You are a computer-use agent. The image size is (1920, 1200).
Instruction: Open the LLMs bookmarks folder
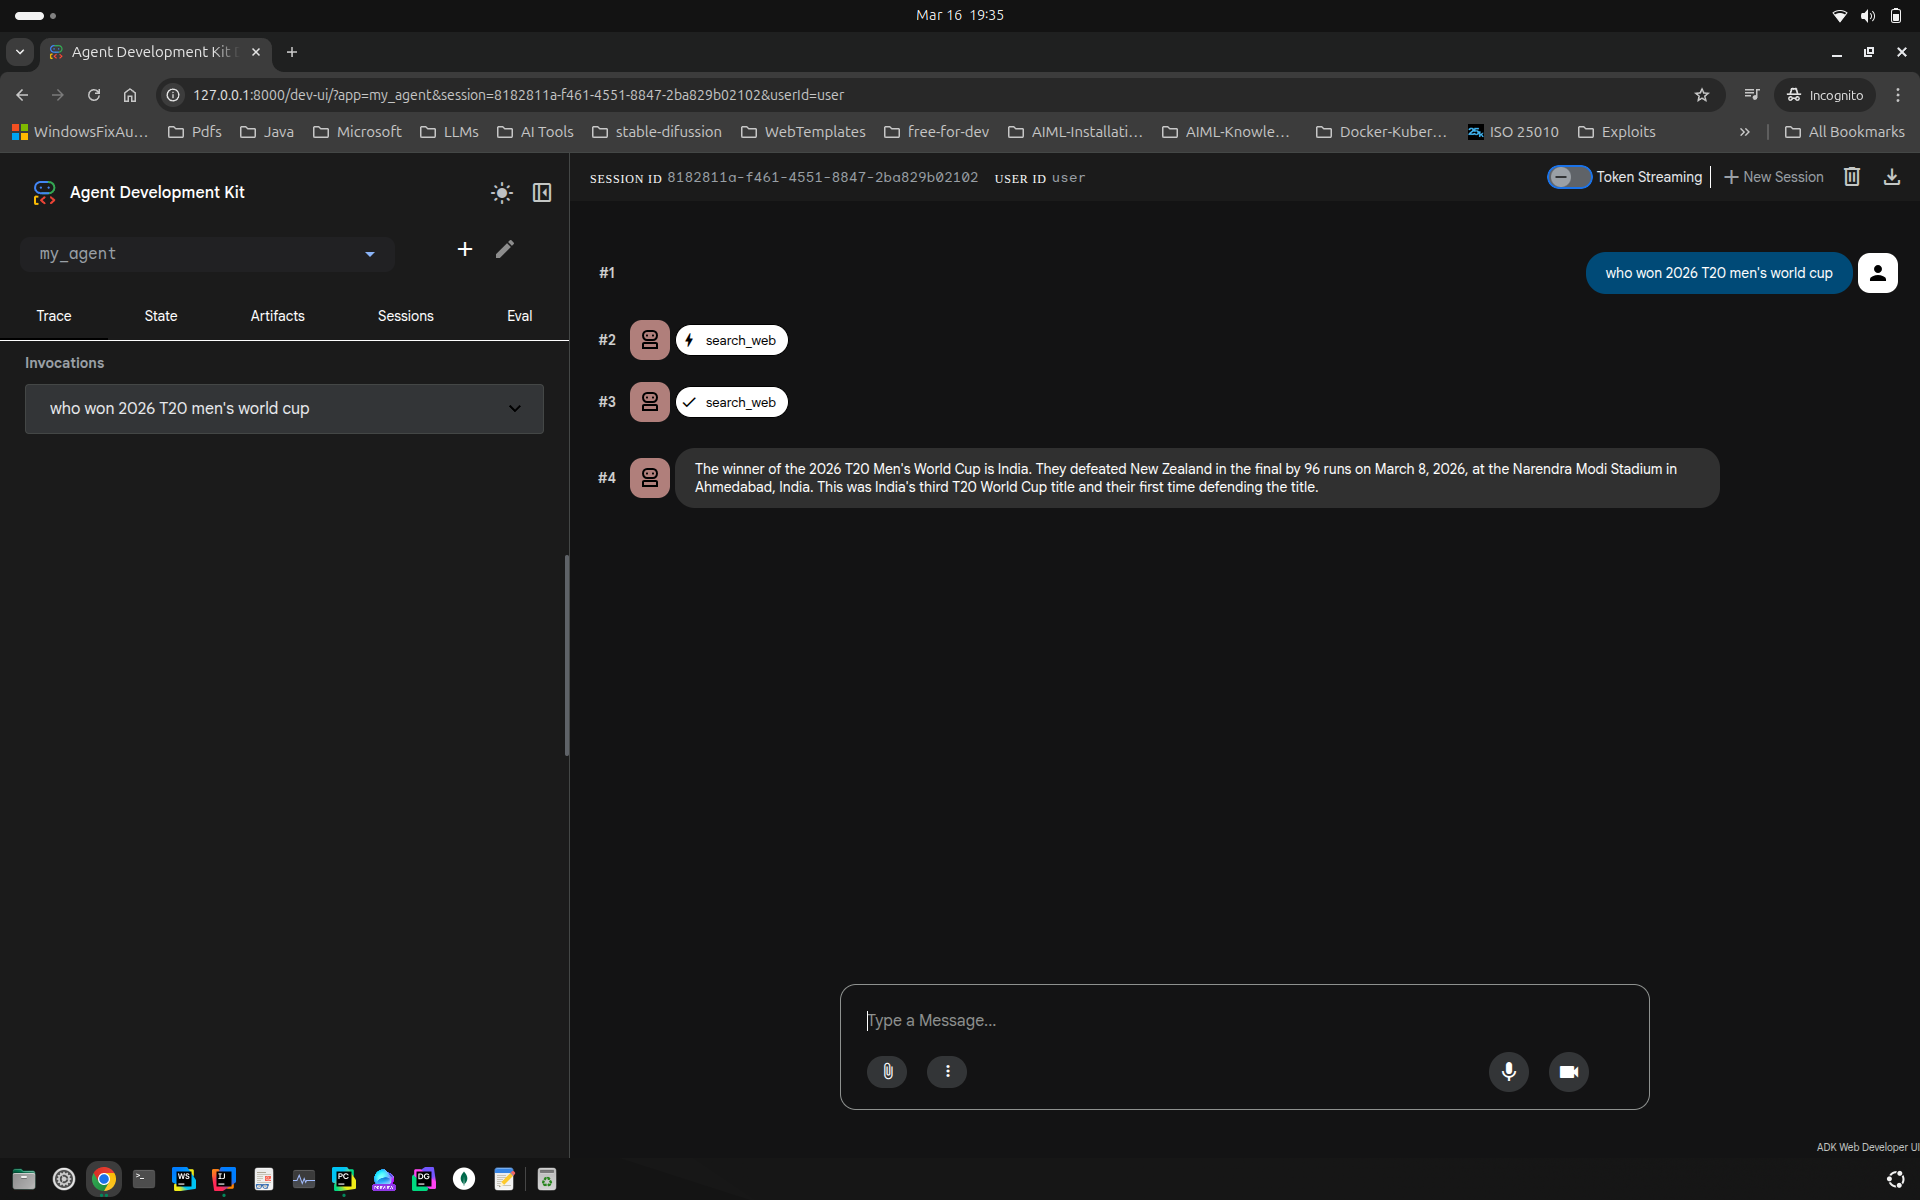[x=449, y=131]
